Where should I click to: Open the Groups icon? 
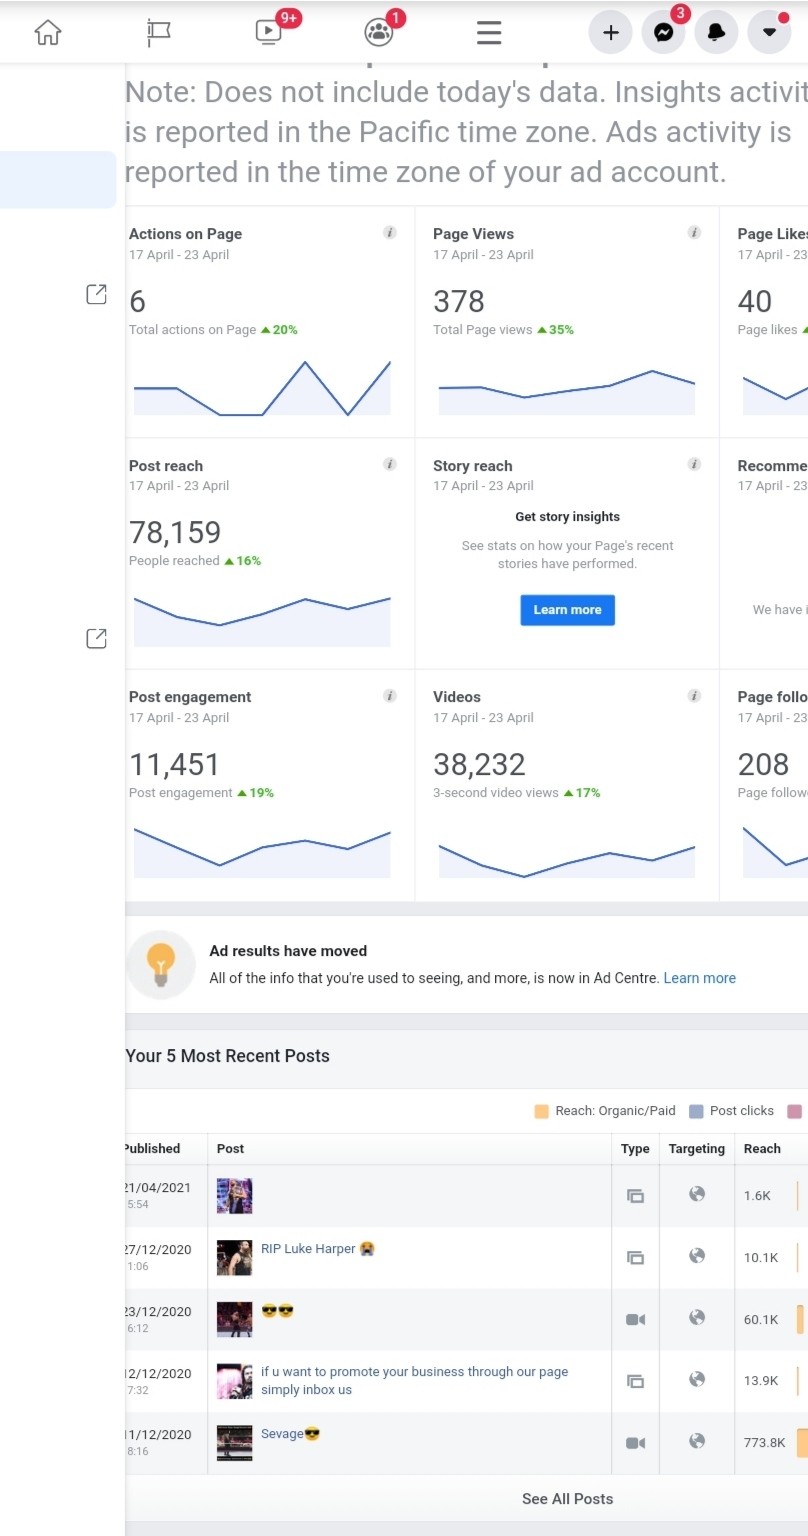(379, 32)
